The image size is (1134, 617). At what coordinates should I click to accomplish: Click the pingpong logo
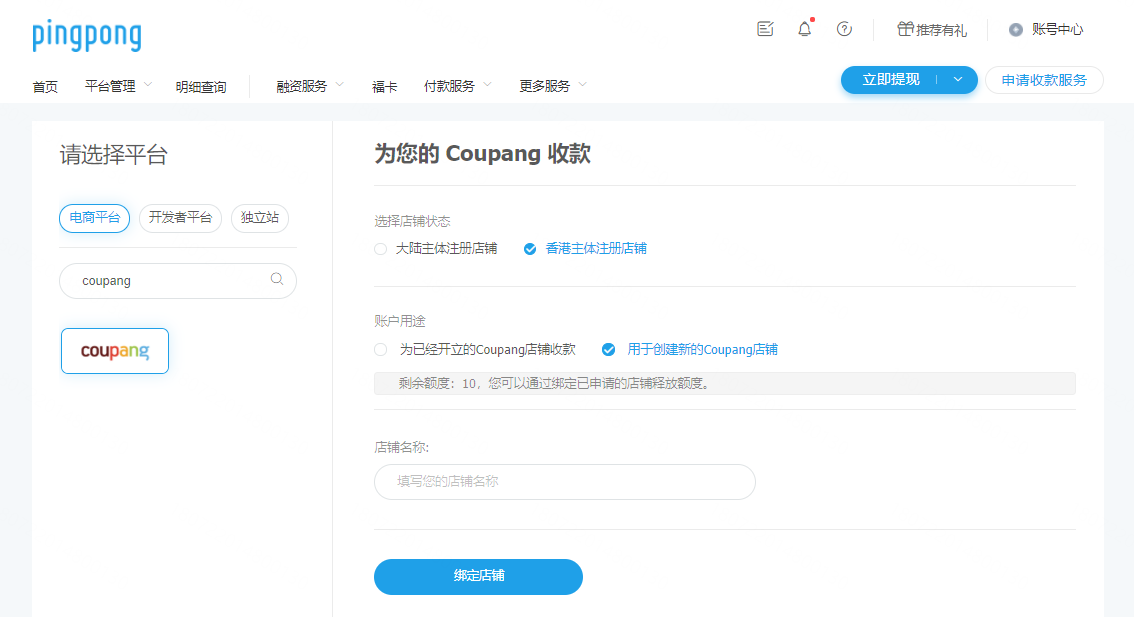point(87,35)
